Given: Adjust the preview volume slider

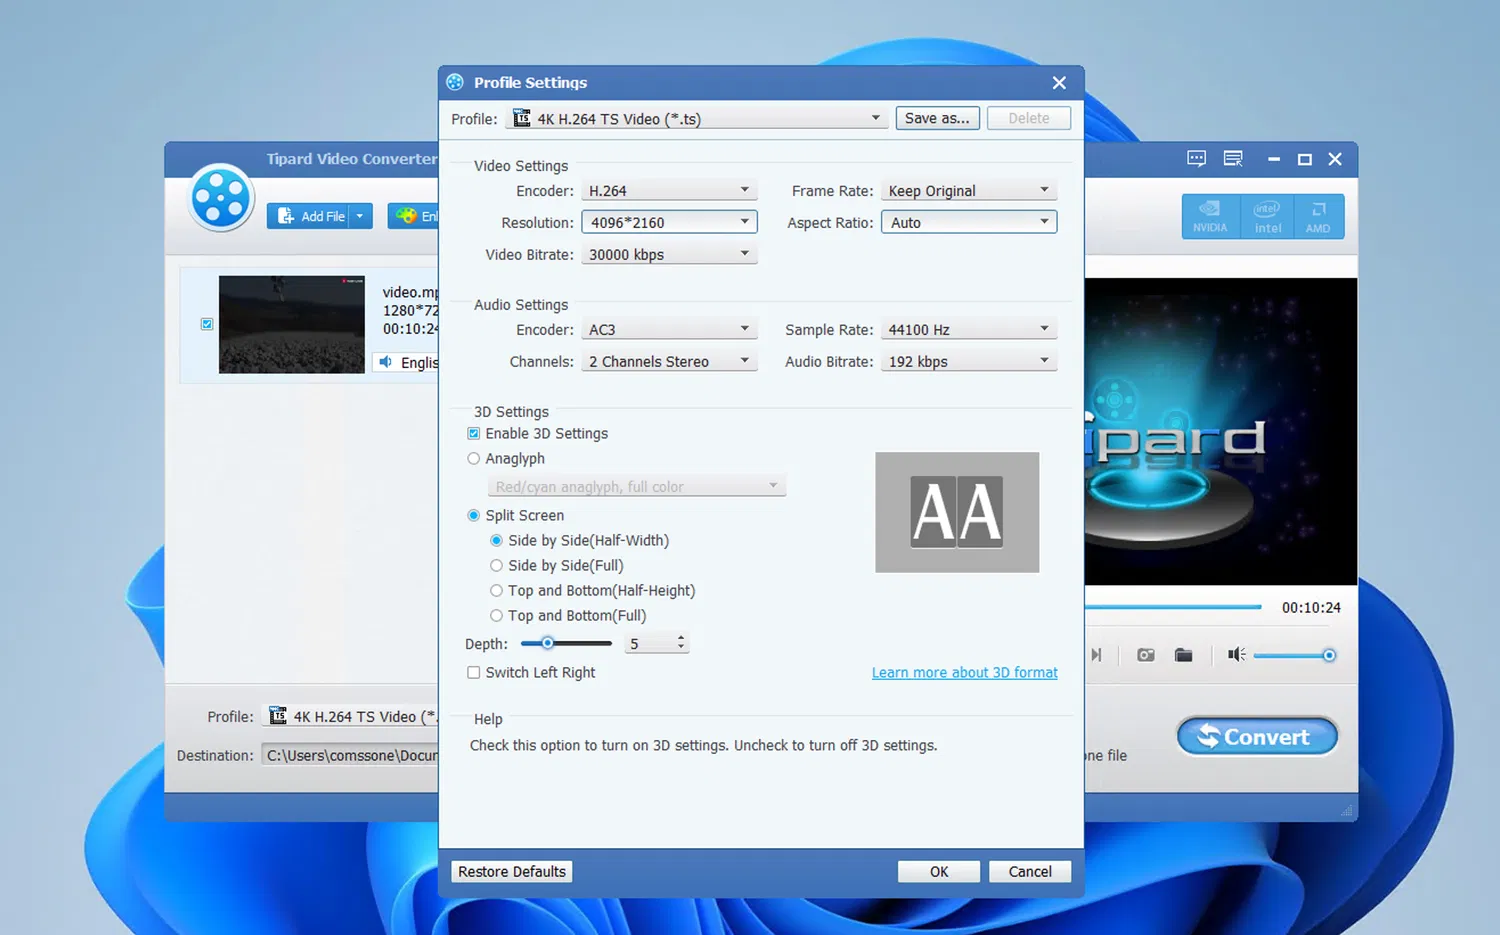Looking at the screenshot, I should click(x=1295, y=656).
